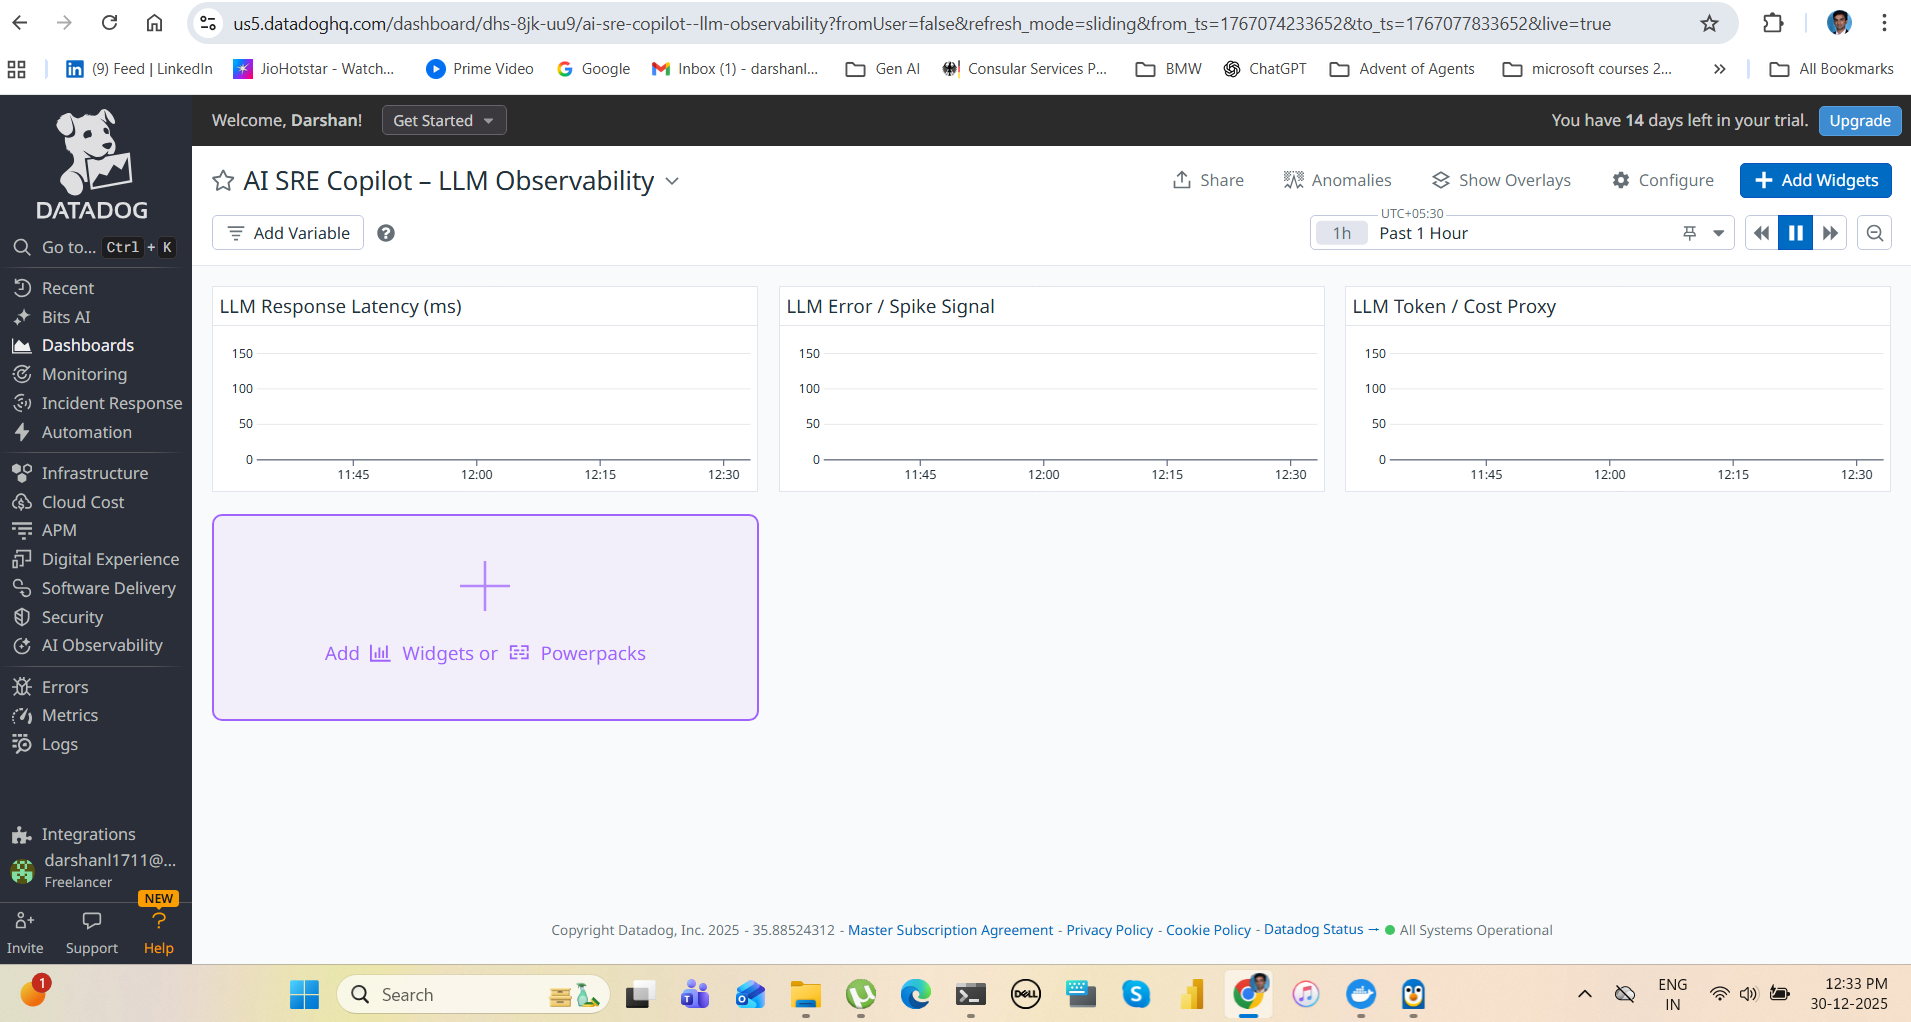Open the All Bookmarks folder
1911x1022 pixels.
(1831, 69)
